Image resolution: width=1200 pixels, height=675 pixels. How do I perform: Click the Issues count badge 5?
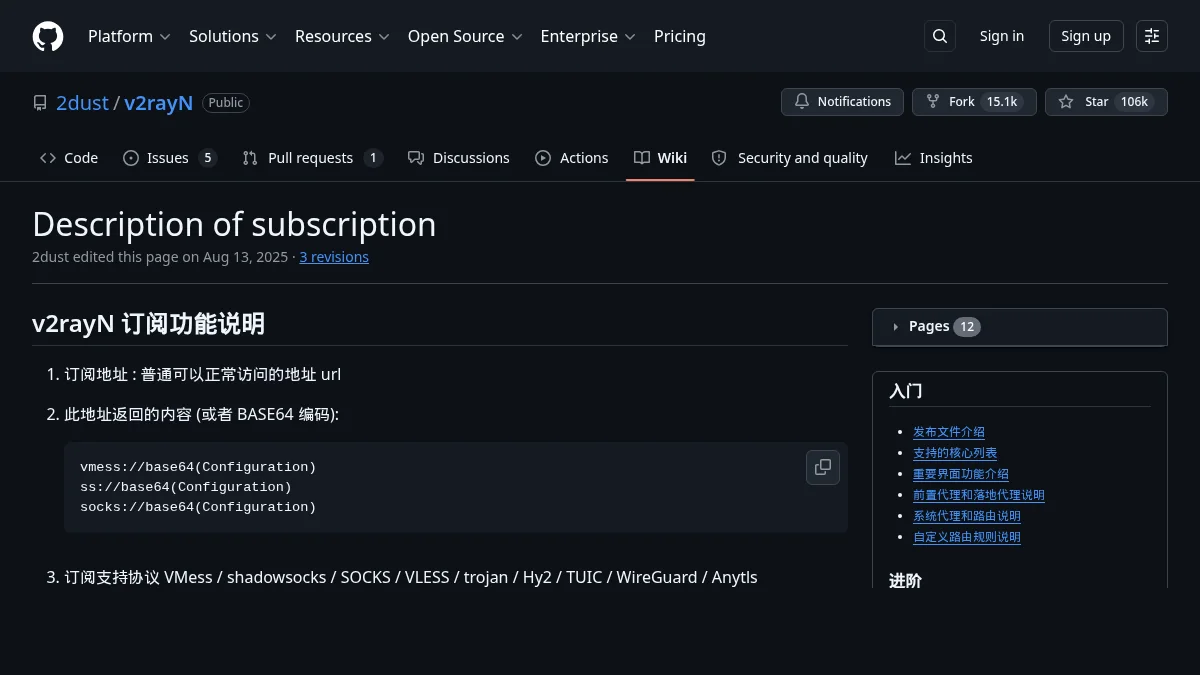207,158
